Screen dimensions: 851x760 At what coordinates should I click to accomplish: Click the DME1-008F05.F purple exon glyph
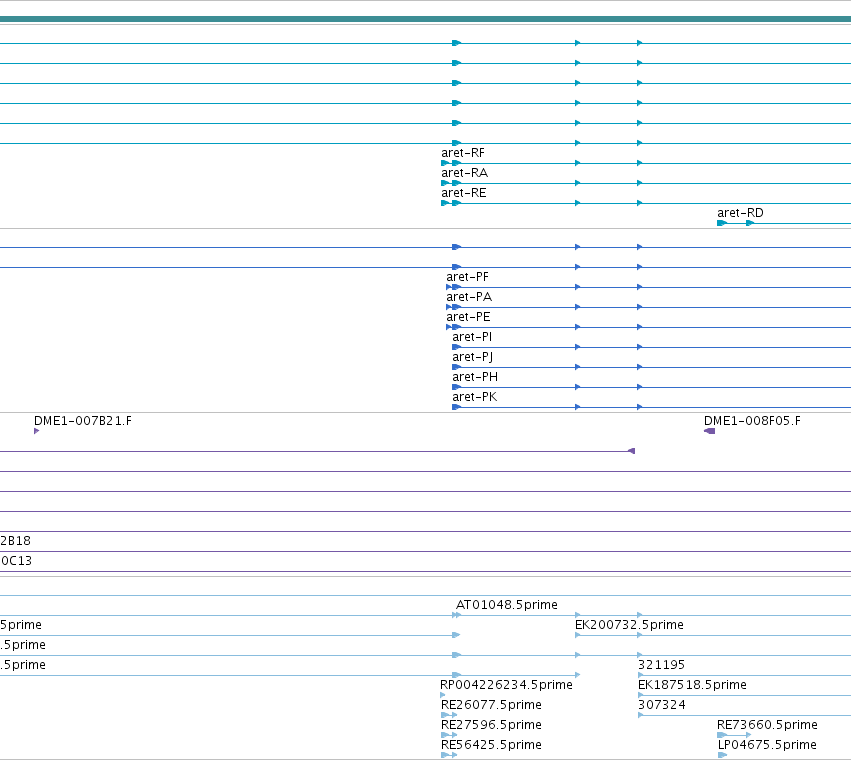coord(709,431)
